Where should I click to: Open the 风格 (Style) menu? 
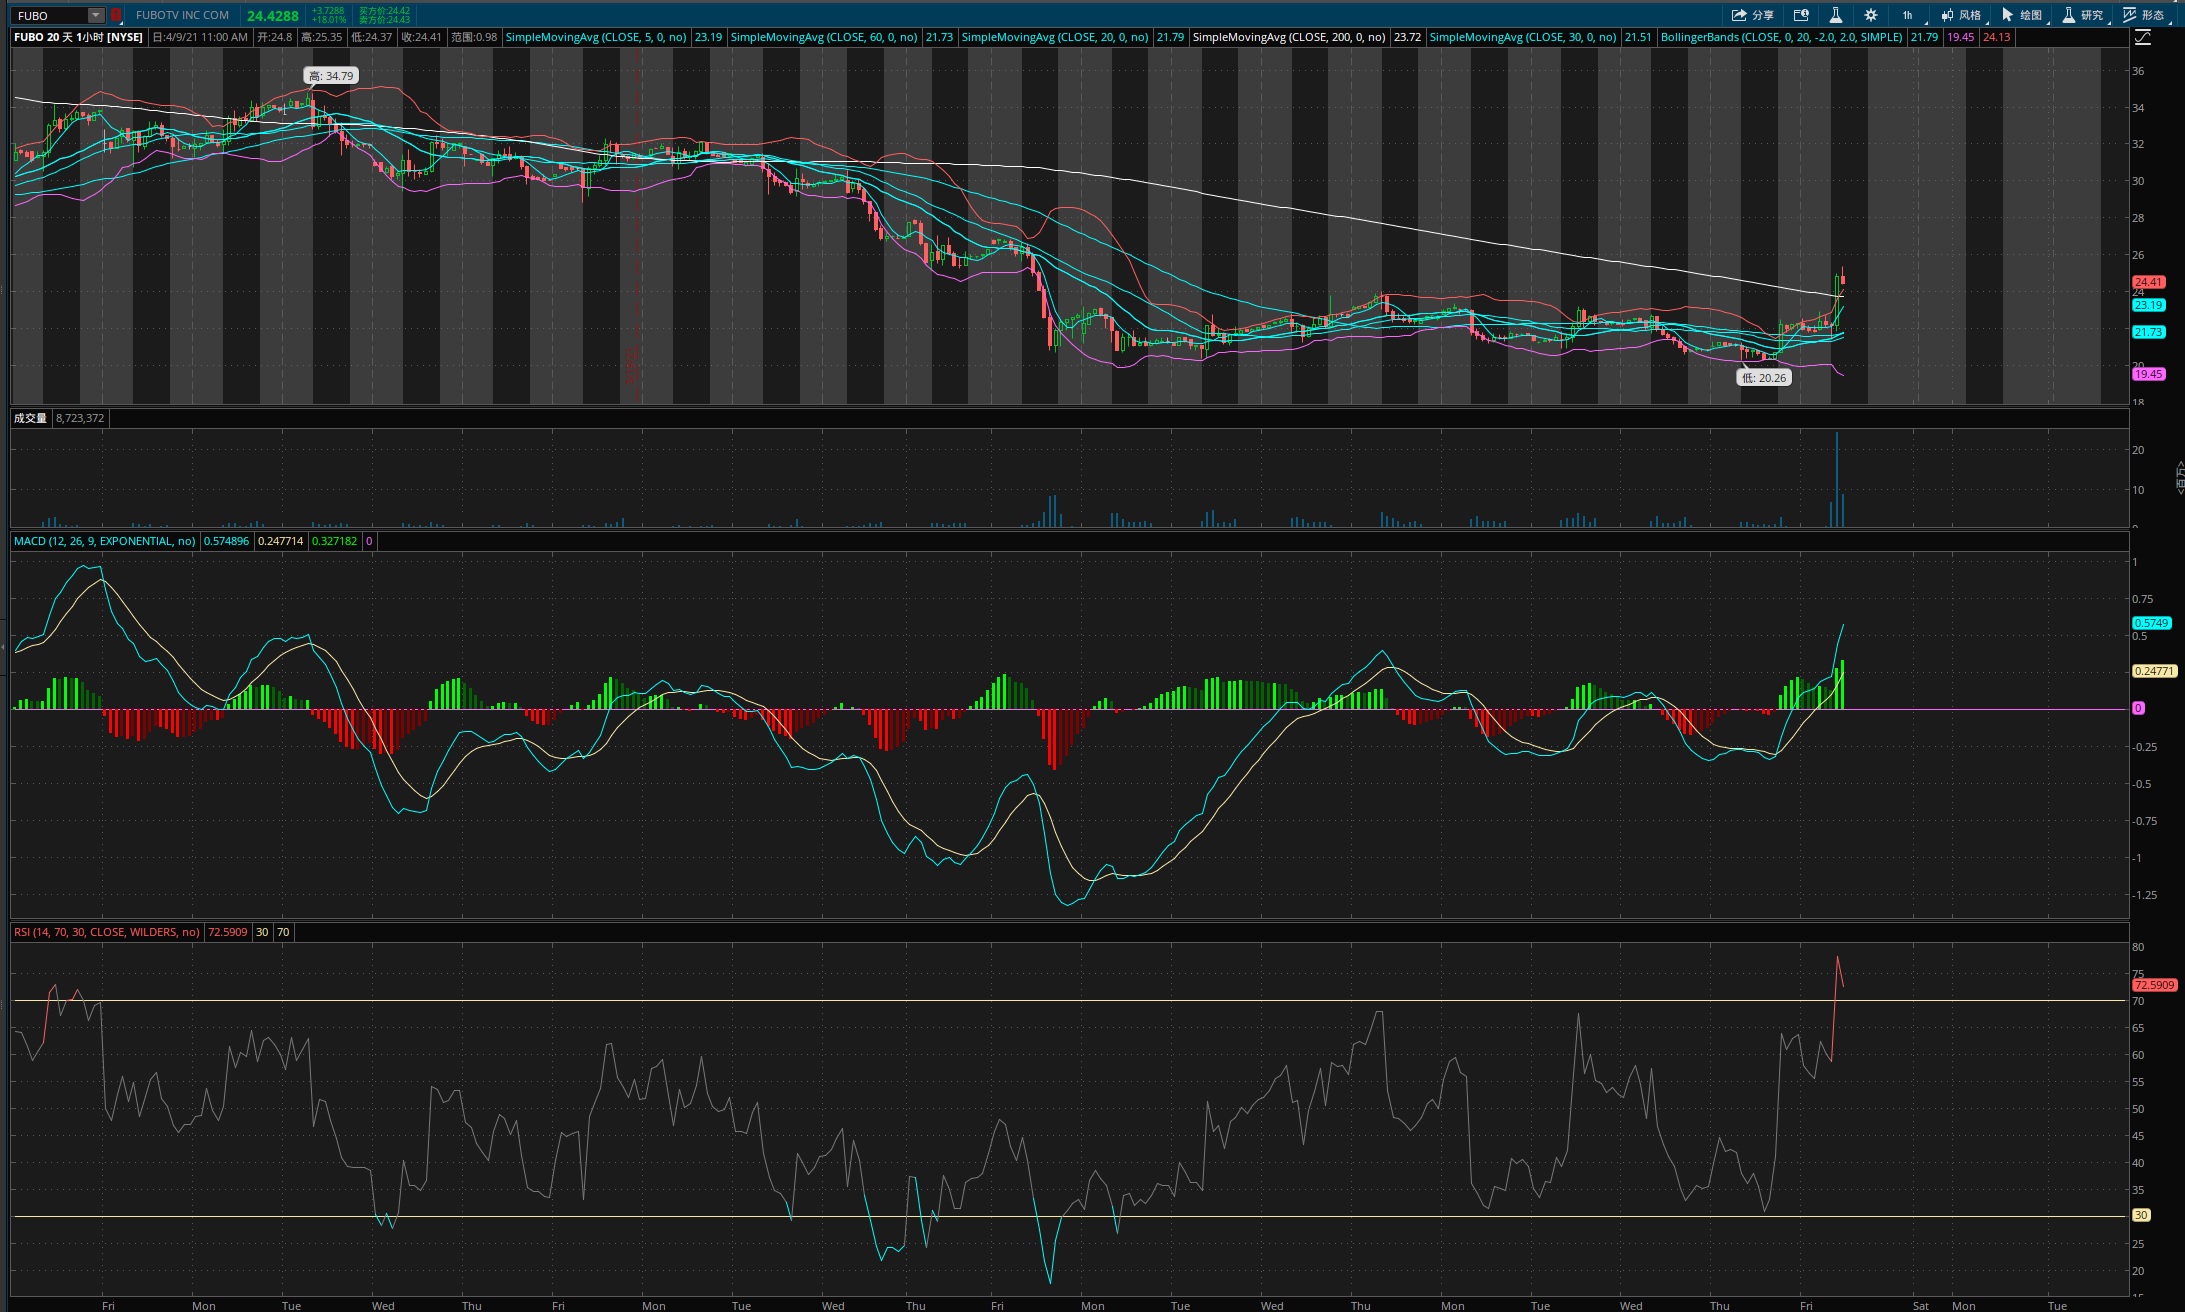point(1961,15)
